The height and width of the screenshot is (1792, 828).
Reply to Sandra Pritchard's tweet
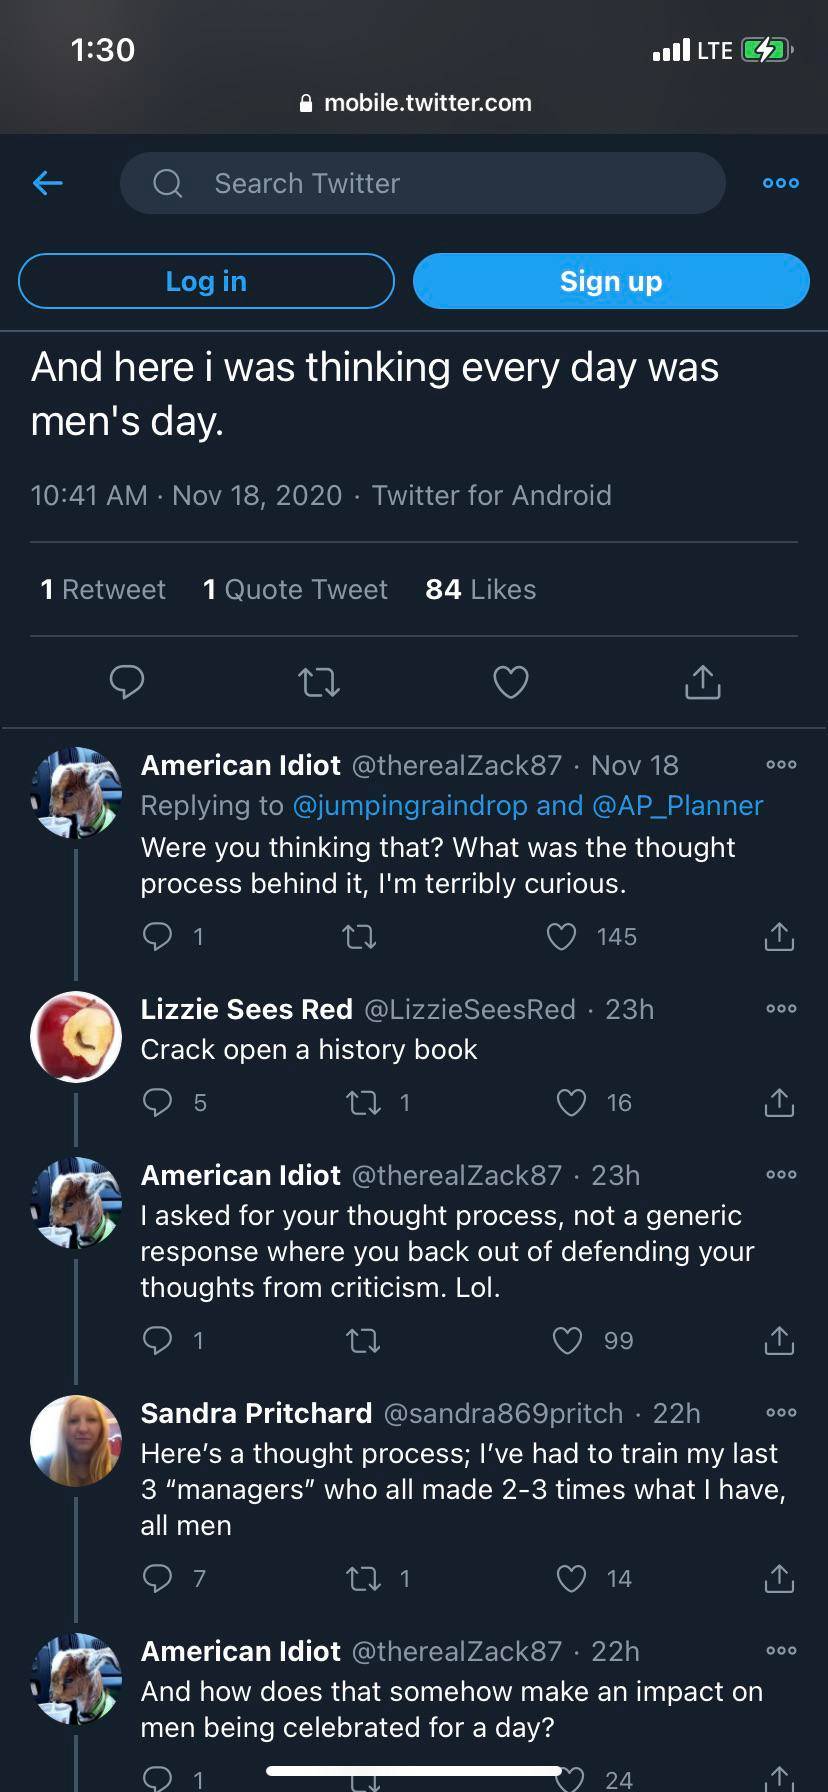click(158, 1578)
